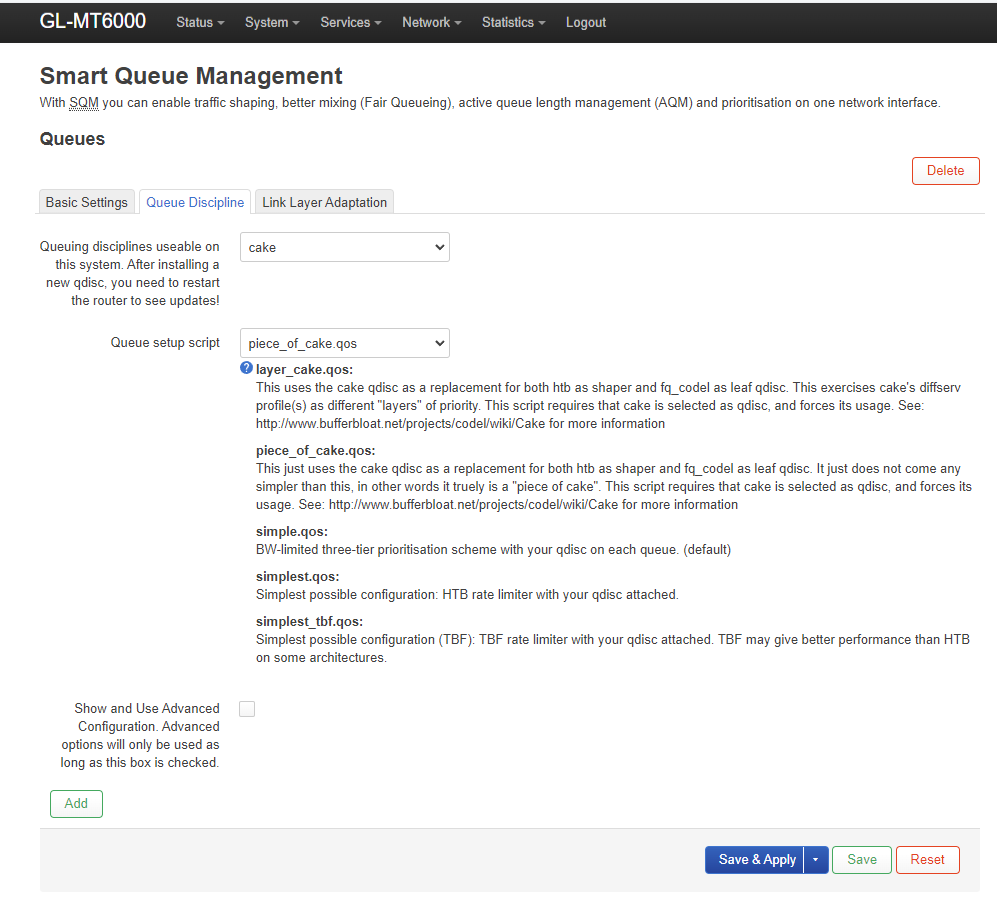The width and height of the screenshot is (997, 923).
Task: Open the Services menu
Action: [351, 22]
